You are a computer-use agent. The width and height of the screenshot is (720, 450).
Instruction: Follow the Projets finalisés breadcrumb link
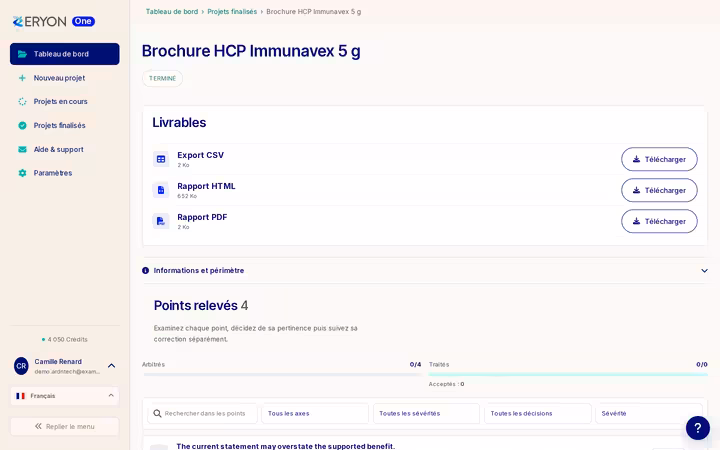pos(232,11)
